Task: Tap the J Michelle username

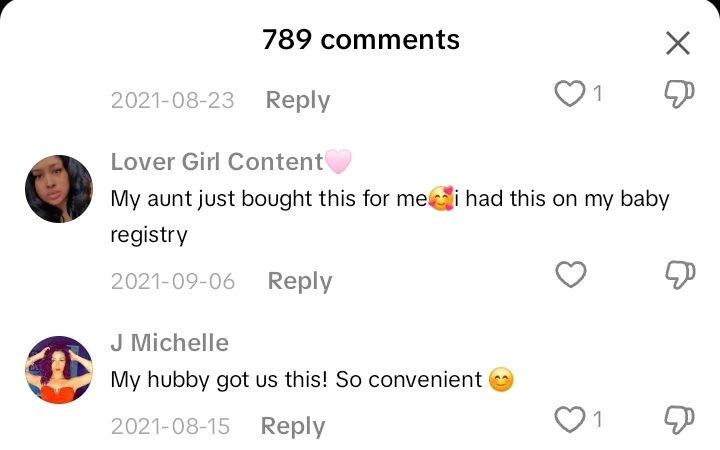Action: 169,343
